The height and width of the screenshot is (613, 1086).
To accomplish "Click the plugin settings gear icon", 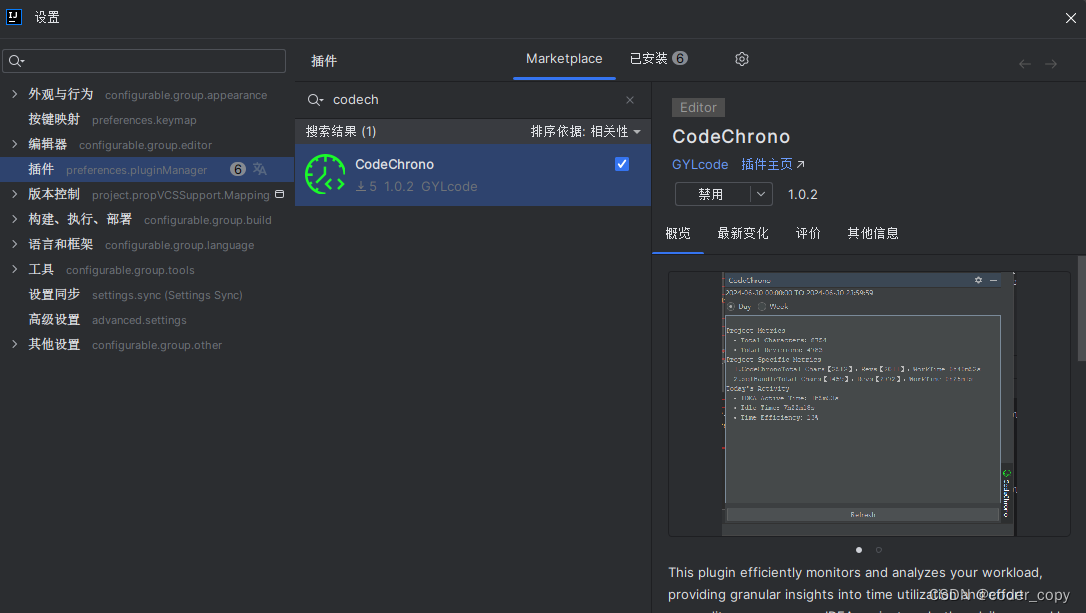I will (742, 60).
